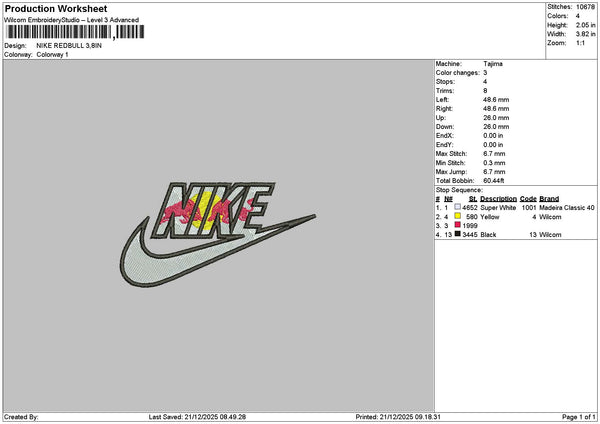Click the 'Down:' label

[x=445, y=127]
